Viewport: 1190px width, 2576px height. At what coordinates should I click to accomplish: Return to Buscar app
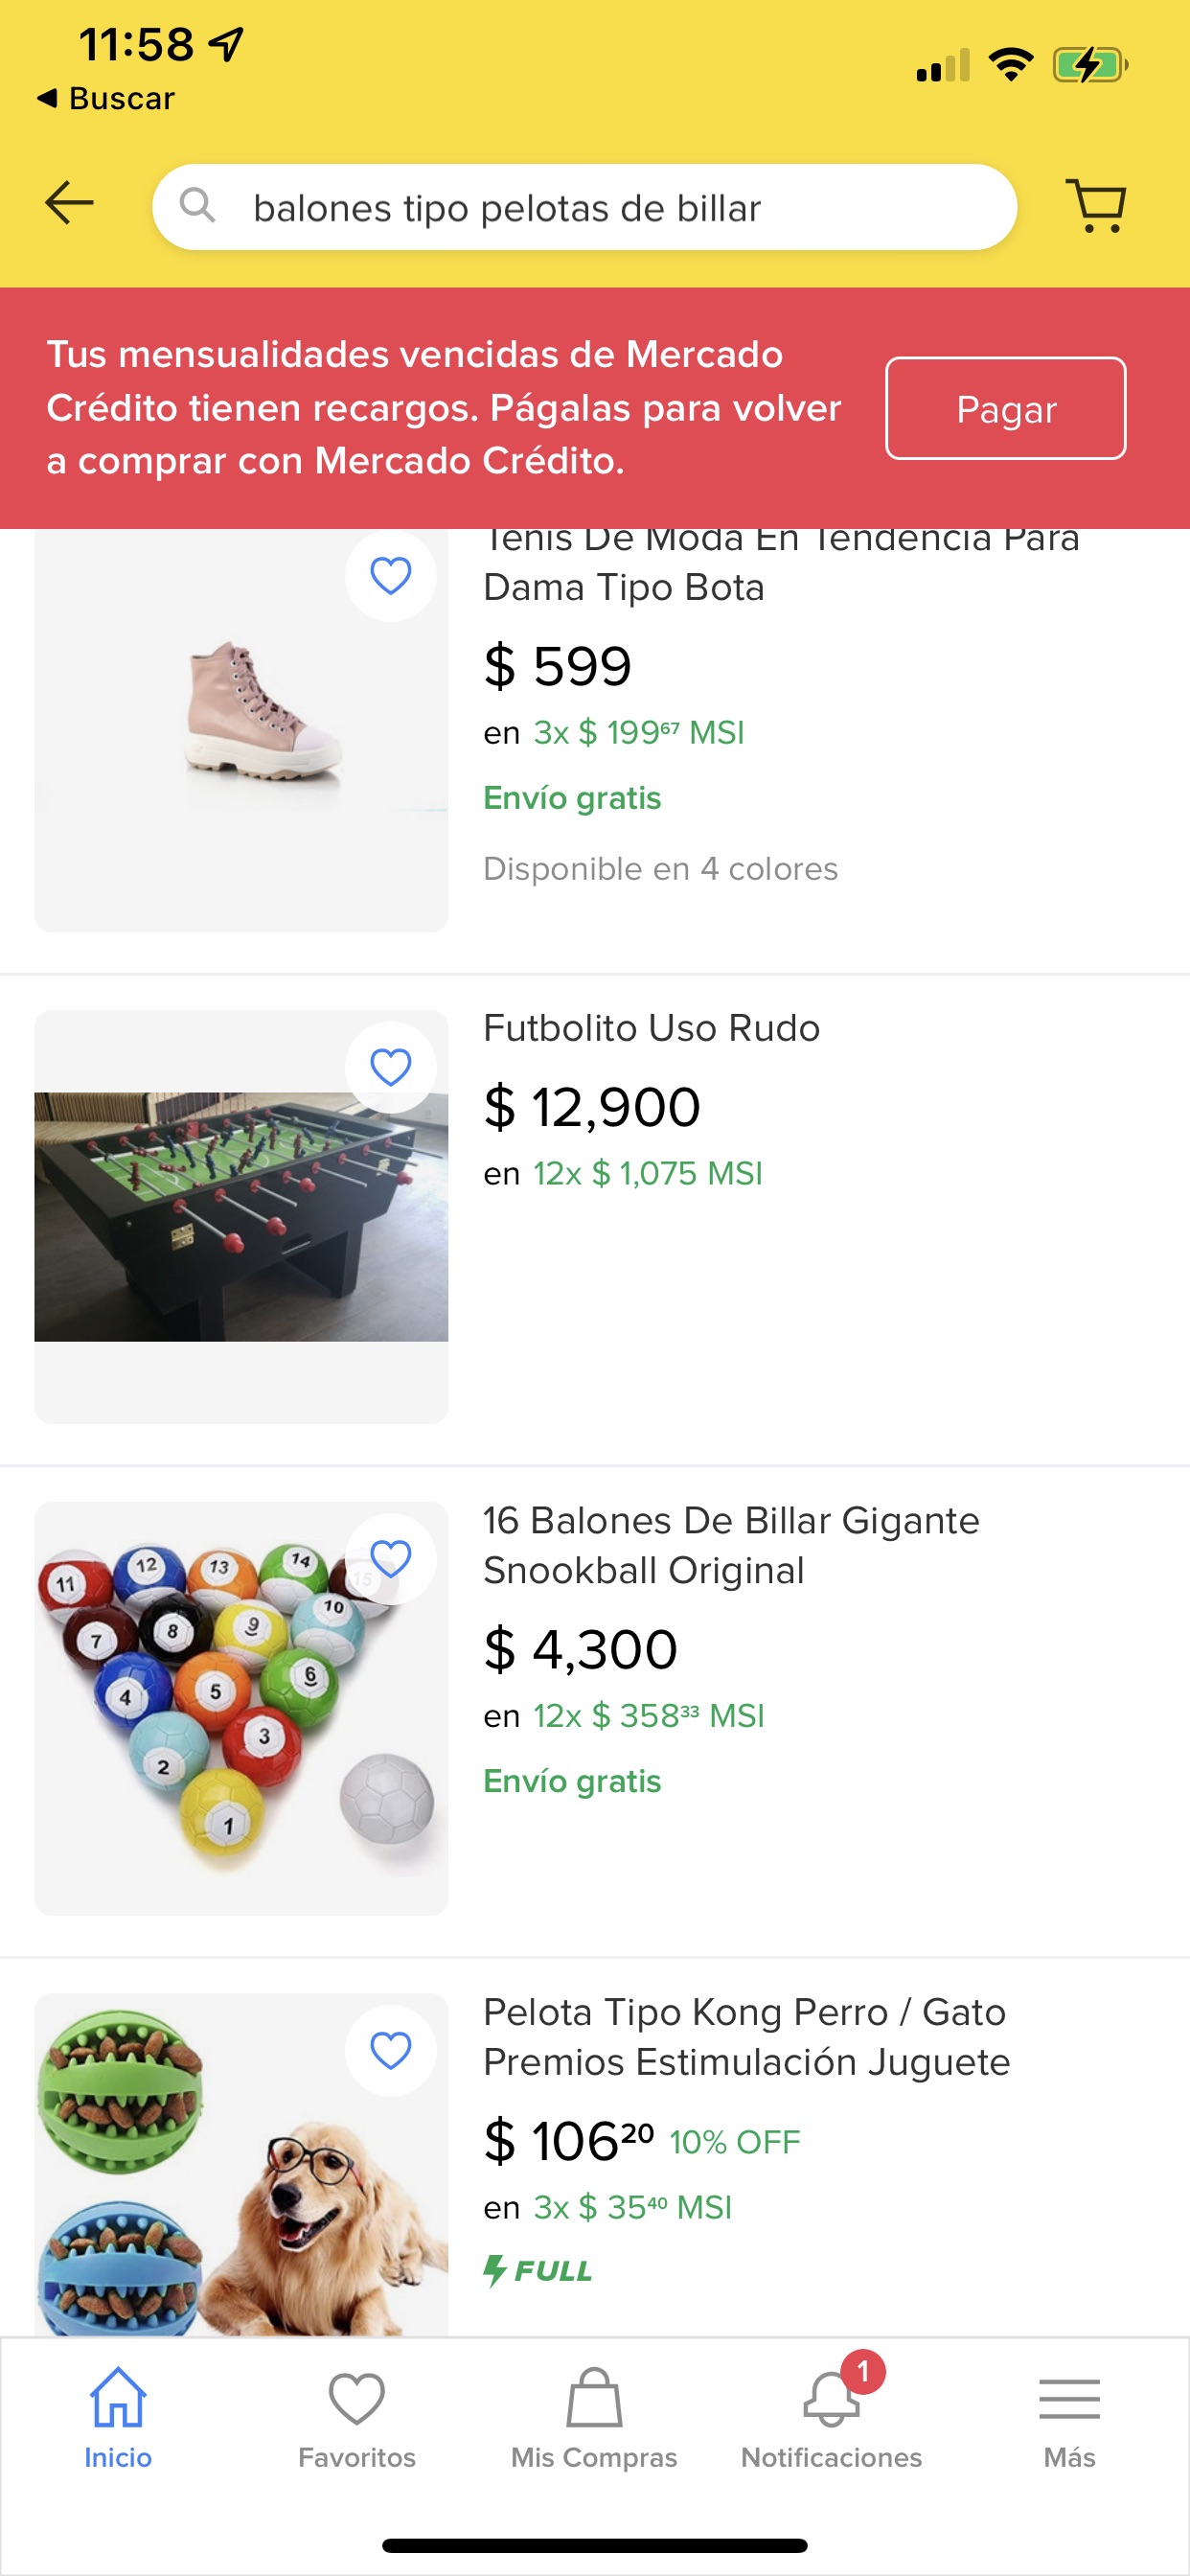coord(106,98)
